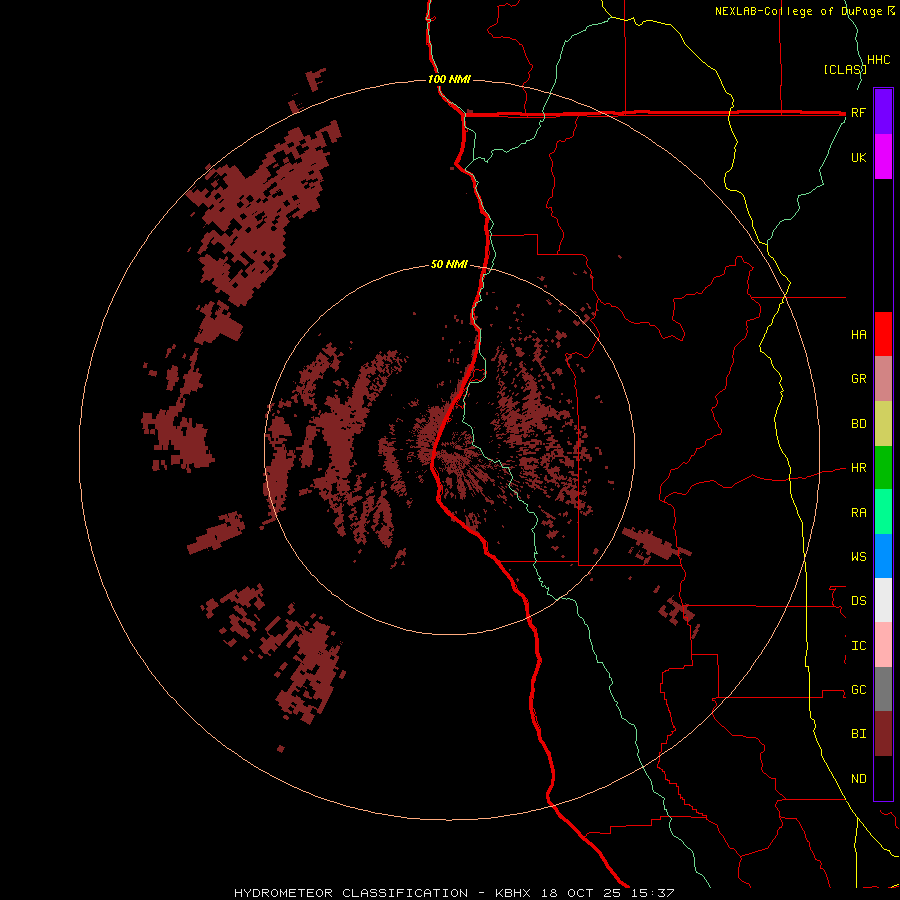Click the UK legend label

point(859,158)
